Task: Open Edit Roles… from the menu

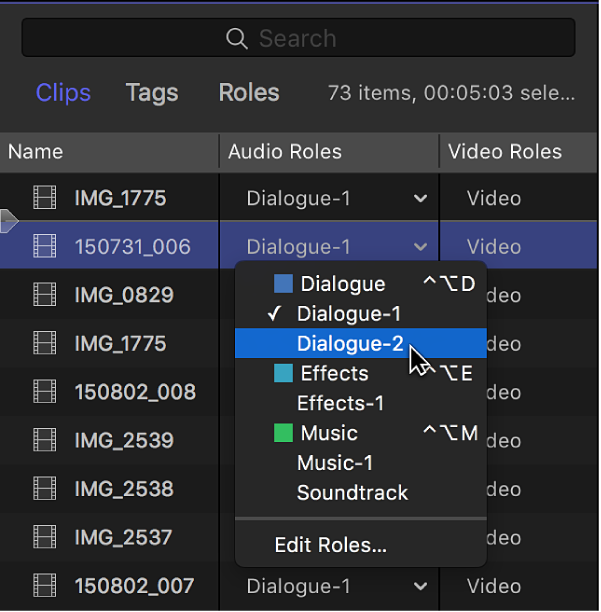Action: click(330, 545)
